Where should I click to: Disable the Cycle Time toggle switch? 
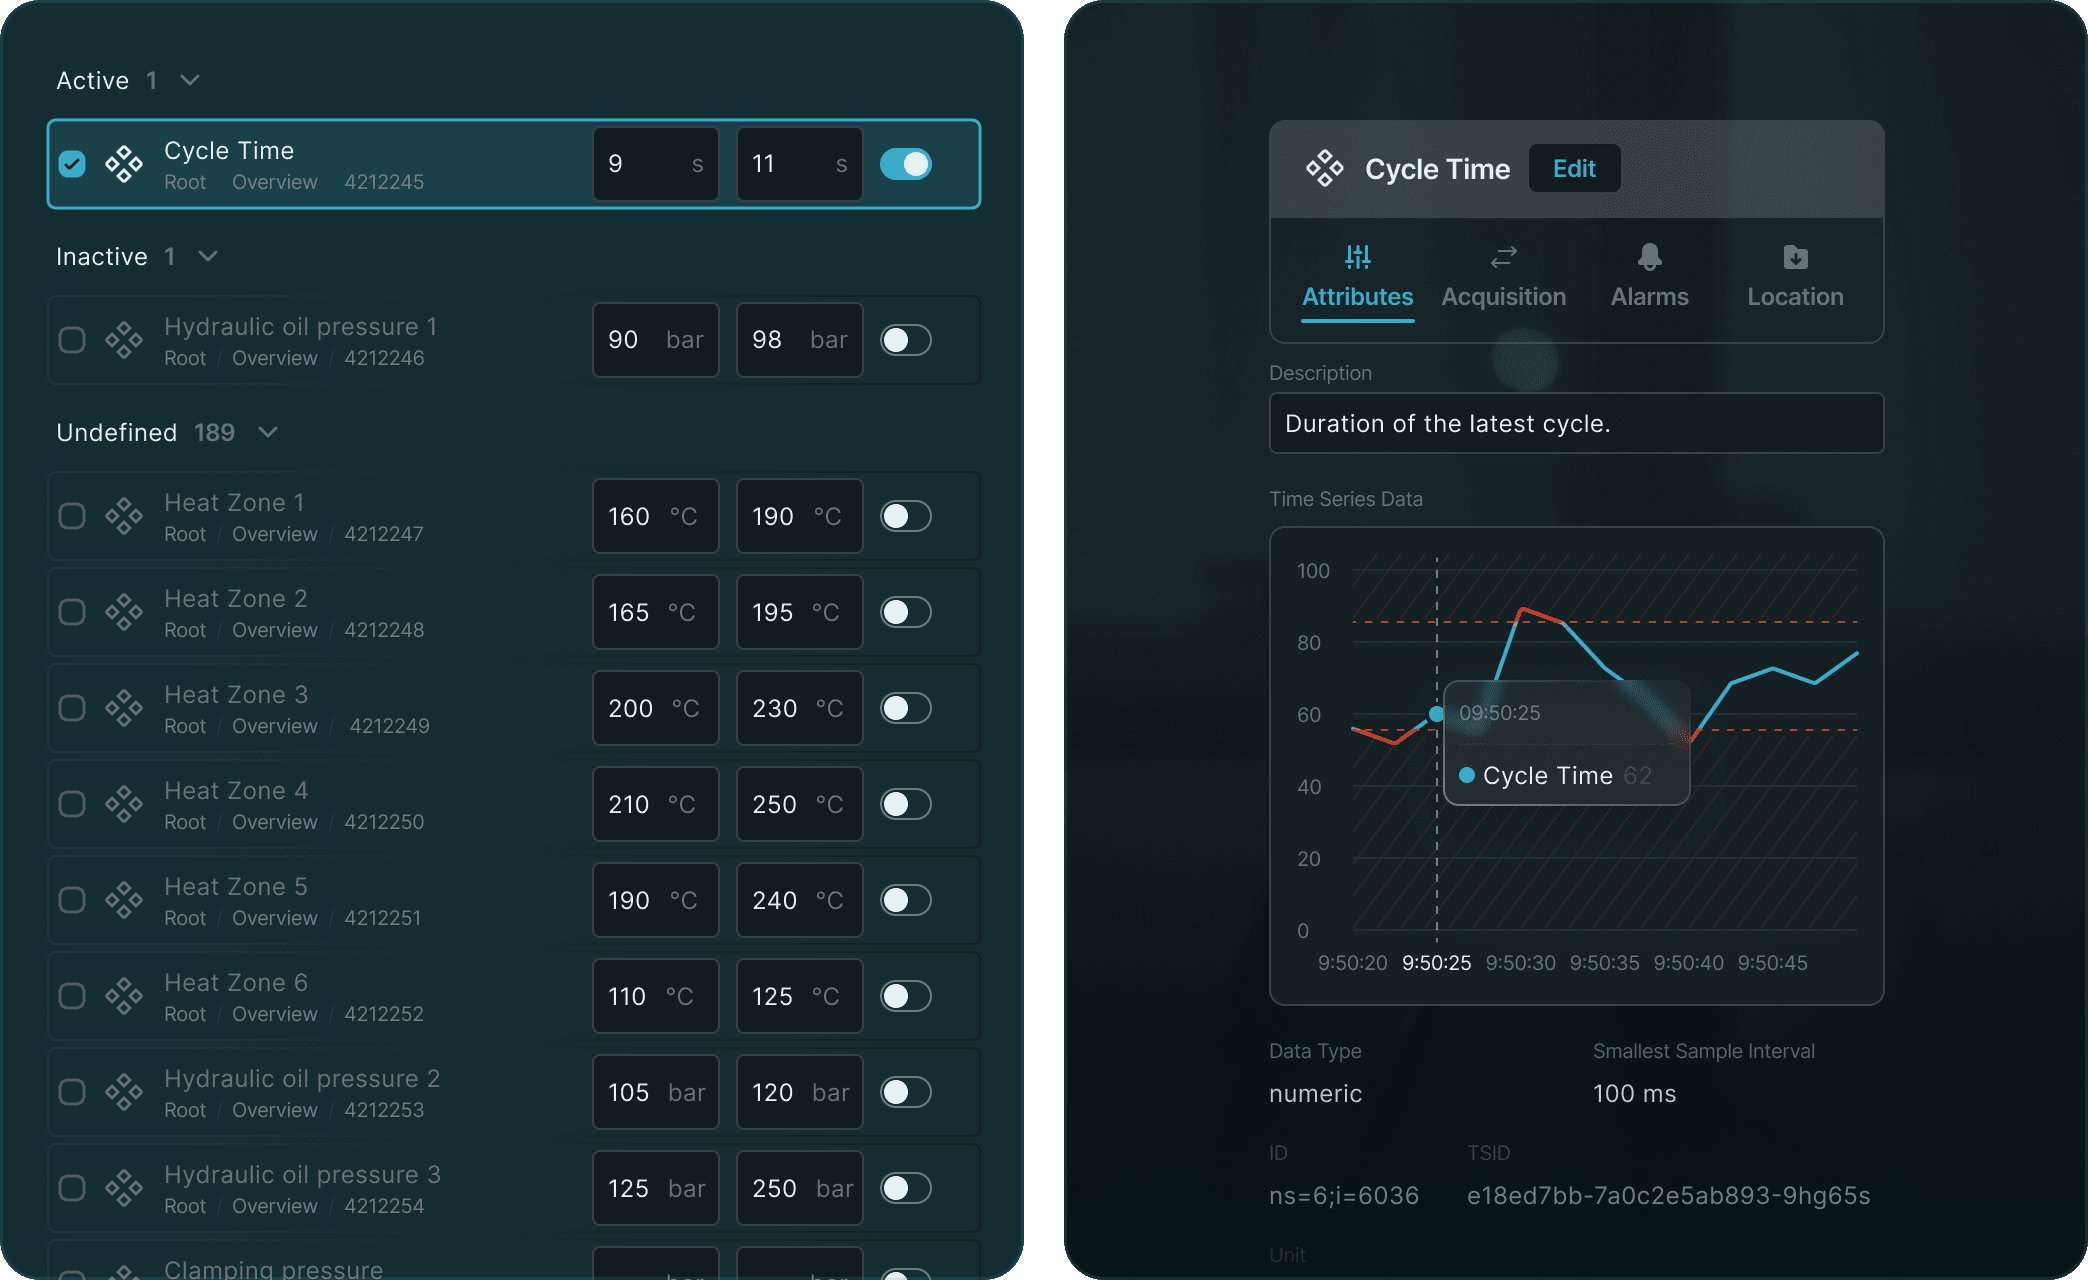(x=906, y=164)
